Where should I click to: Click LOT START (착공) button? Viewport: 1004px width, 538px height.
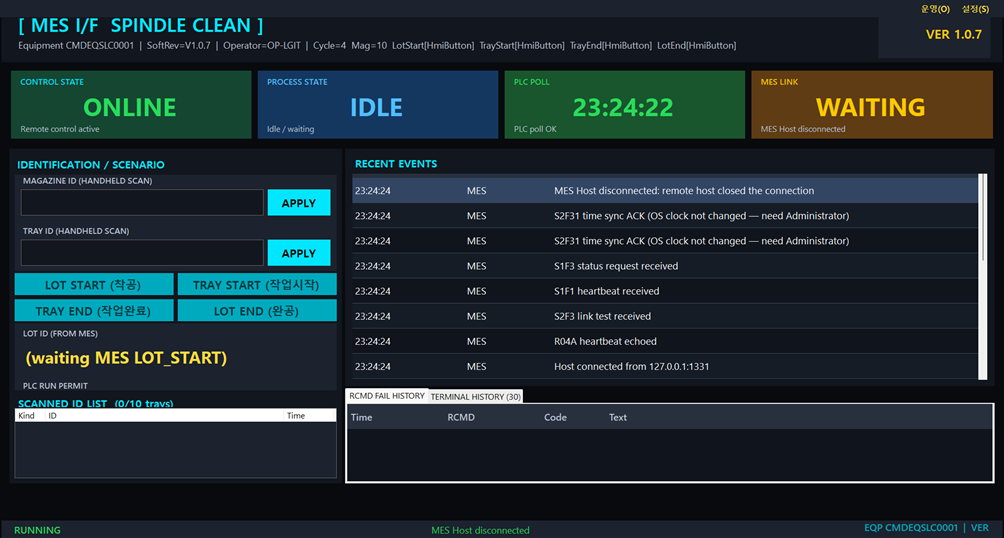94,284
